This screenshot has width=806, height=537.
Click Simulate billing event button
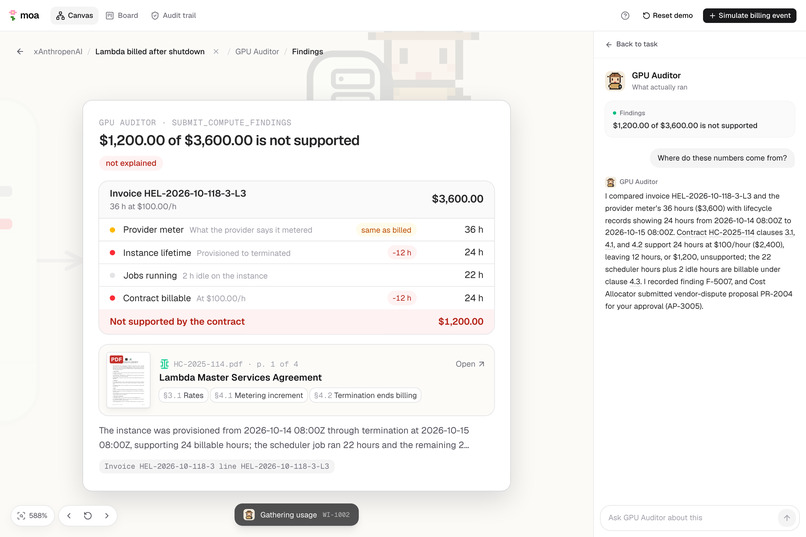point(749,15)
